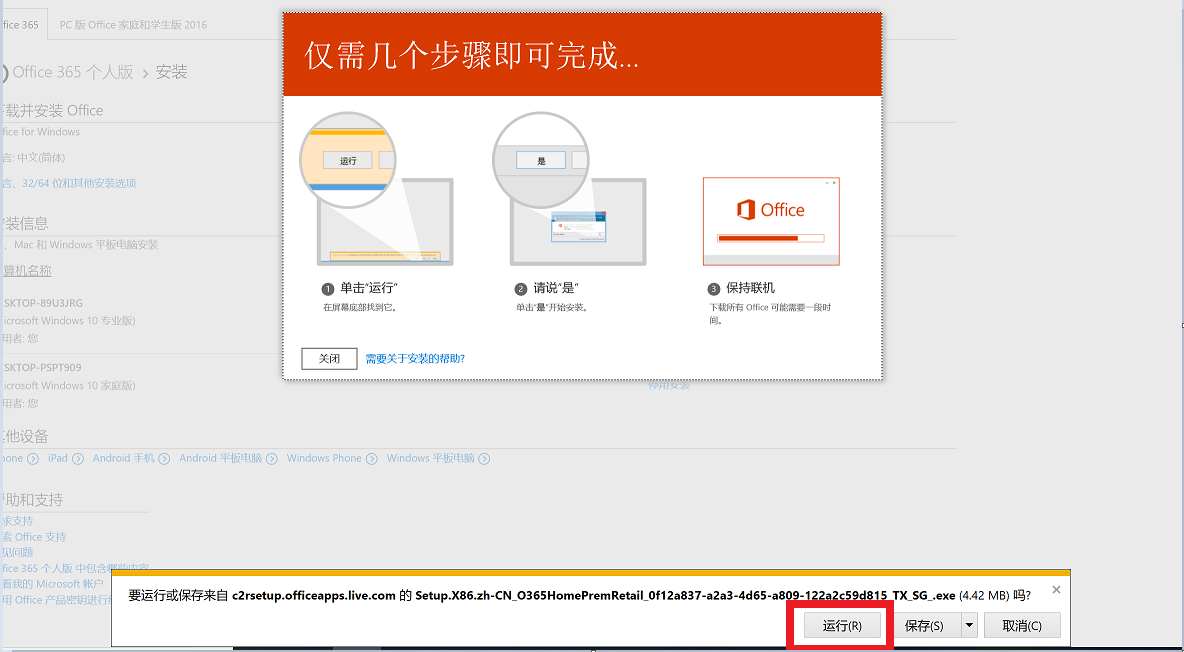
Task: Click the c2rsetup.officeapps.live.com source text
Action: click(314, 595)
